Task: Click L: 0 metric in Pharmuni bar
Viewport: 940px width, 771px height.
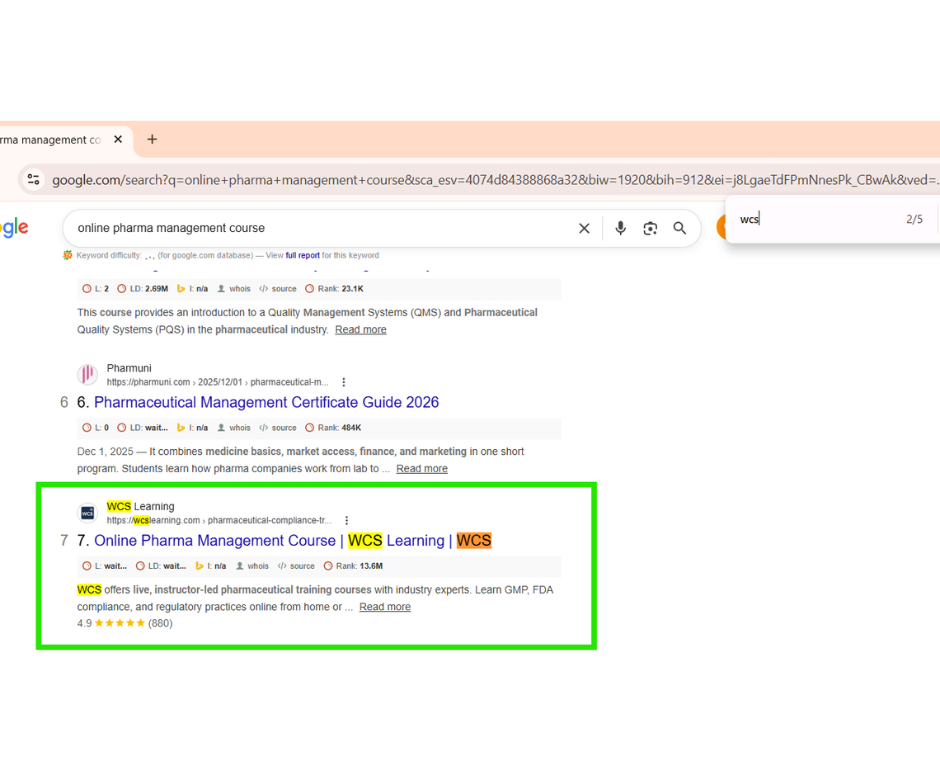Action: click(x=95, y=428)
